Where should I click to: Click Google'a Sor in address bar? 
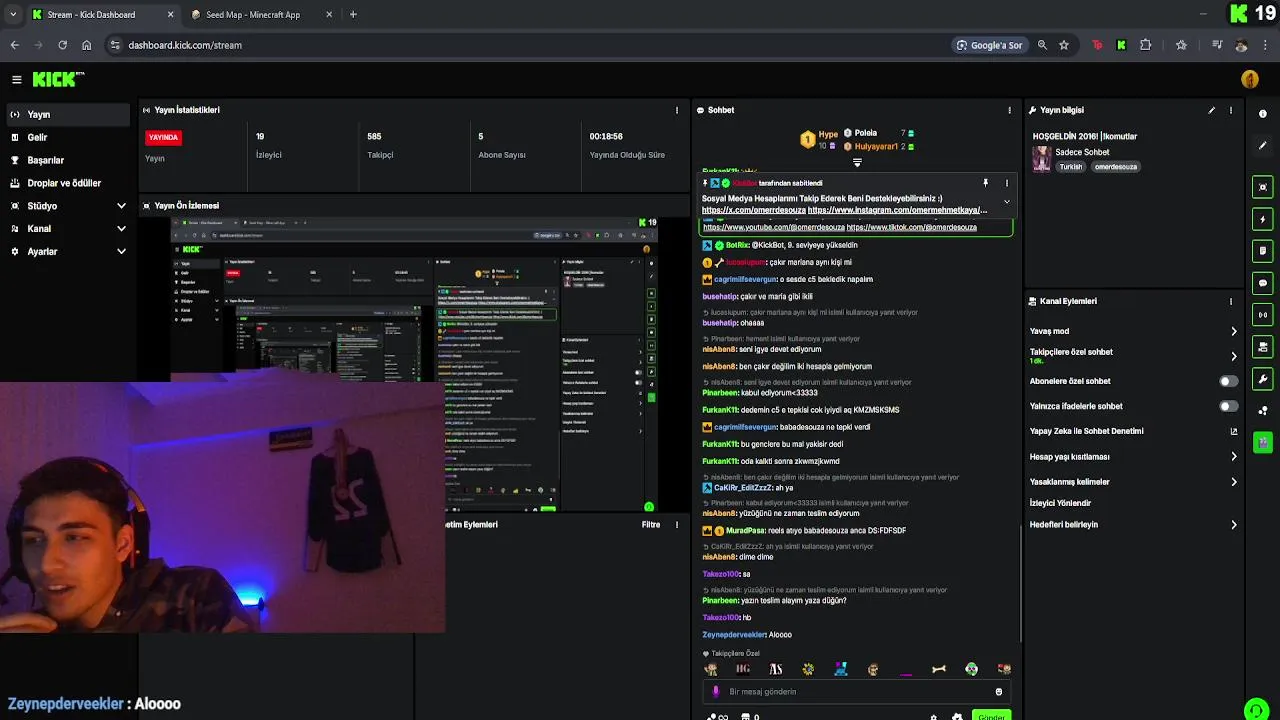coord(989,45)
